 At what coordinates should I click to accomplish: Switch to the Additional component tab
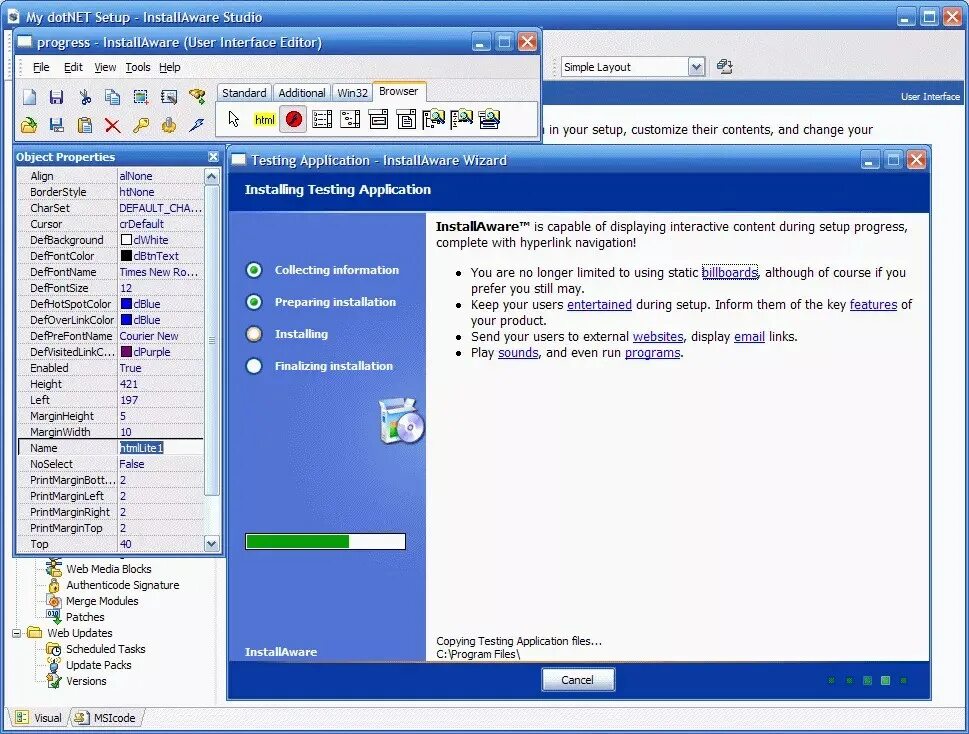pyautogui.click(x=302, y=93)
